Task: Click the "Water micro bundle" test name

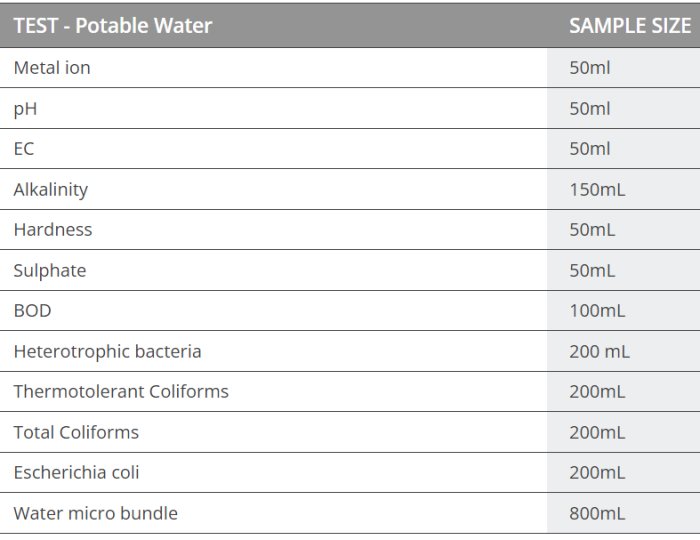Action: (x=95, y=513)
